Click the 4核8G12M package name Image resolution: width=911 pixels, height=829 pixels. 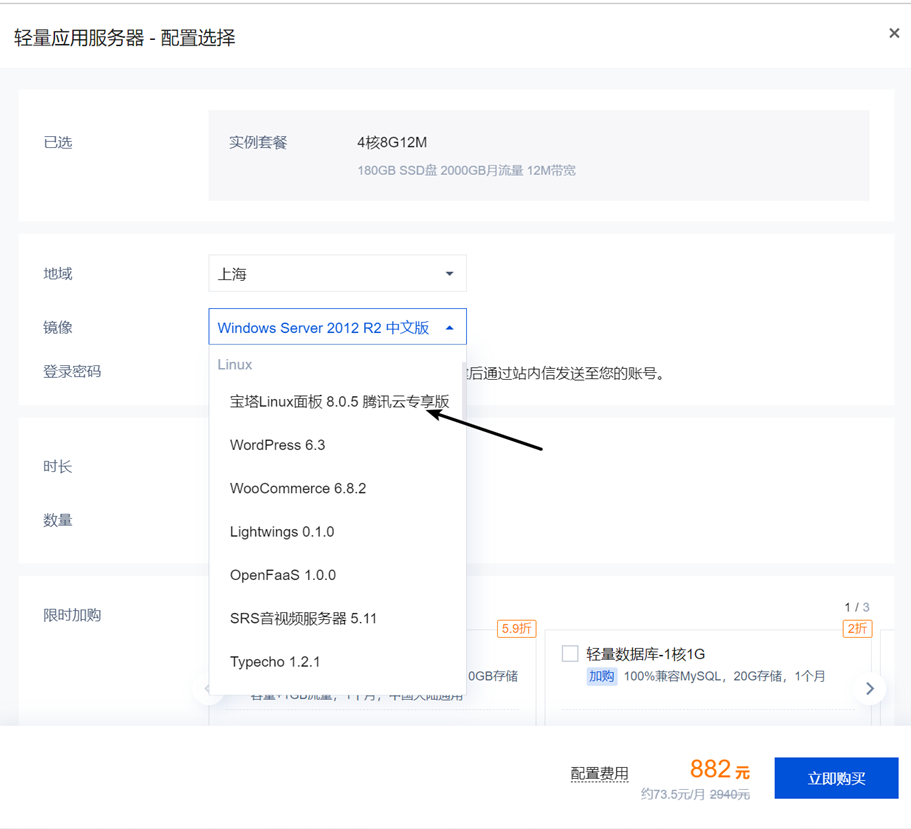[392, 142]
